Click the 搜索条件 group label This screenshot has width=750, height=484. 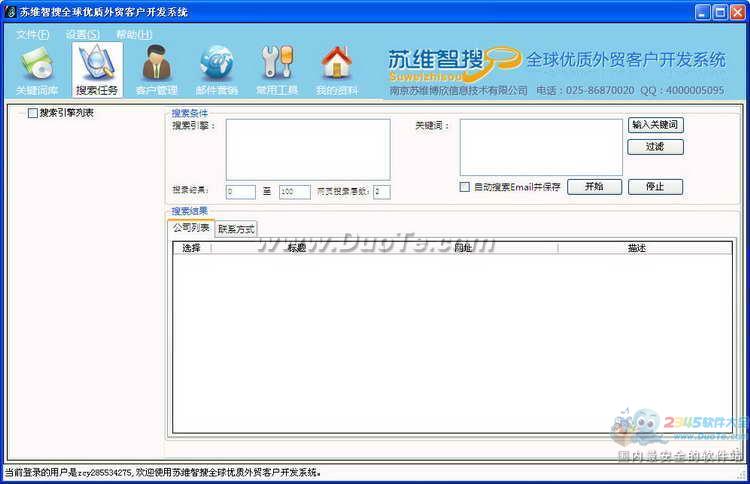(190, 113)
